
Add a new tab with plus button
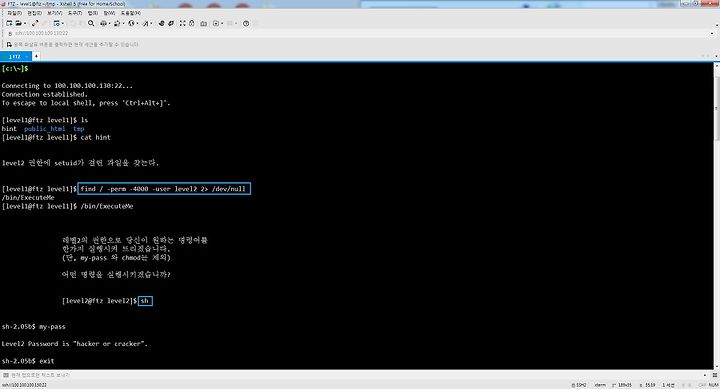[x=36, y=56]
